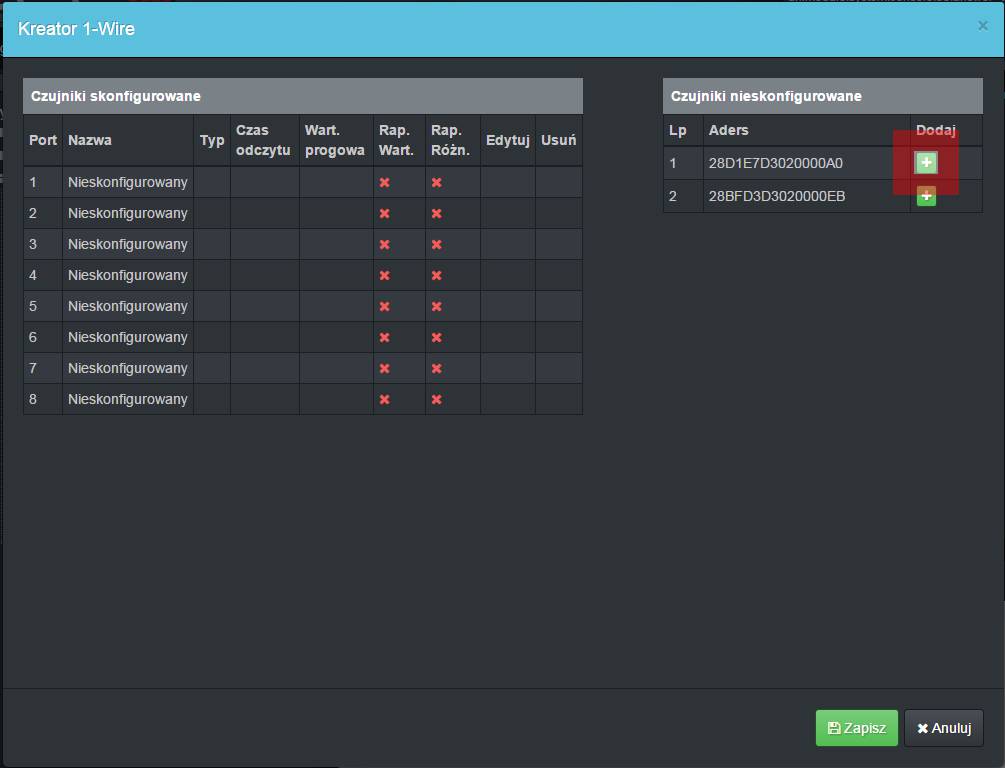
Task: Click Rap. Wart. red X for port 6
Action: pyautogui.click(x=384, y=338)
